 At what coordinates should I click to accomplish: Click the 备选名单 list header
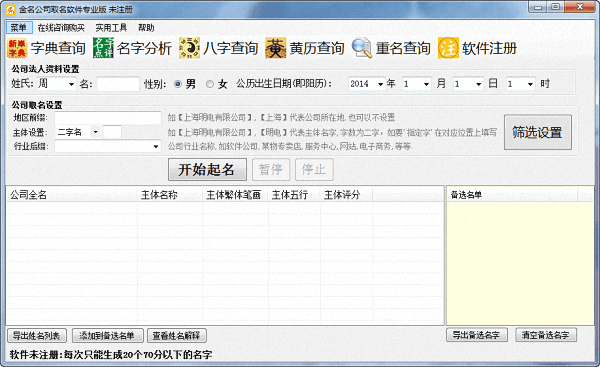point(512,195)
